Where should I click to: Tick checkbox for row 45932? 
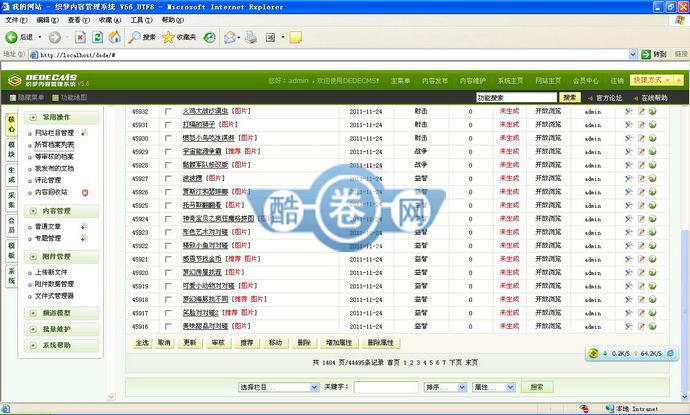(x=168, y=111)
